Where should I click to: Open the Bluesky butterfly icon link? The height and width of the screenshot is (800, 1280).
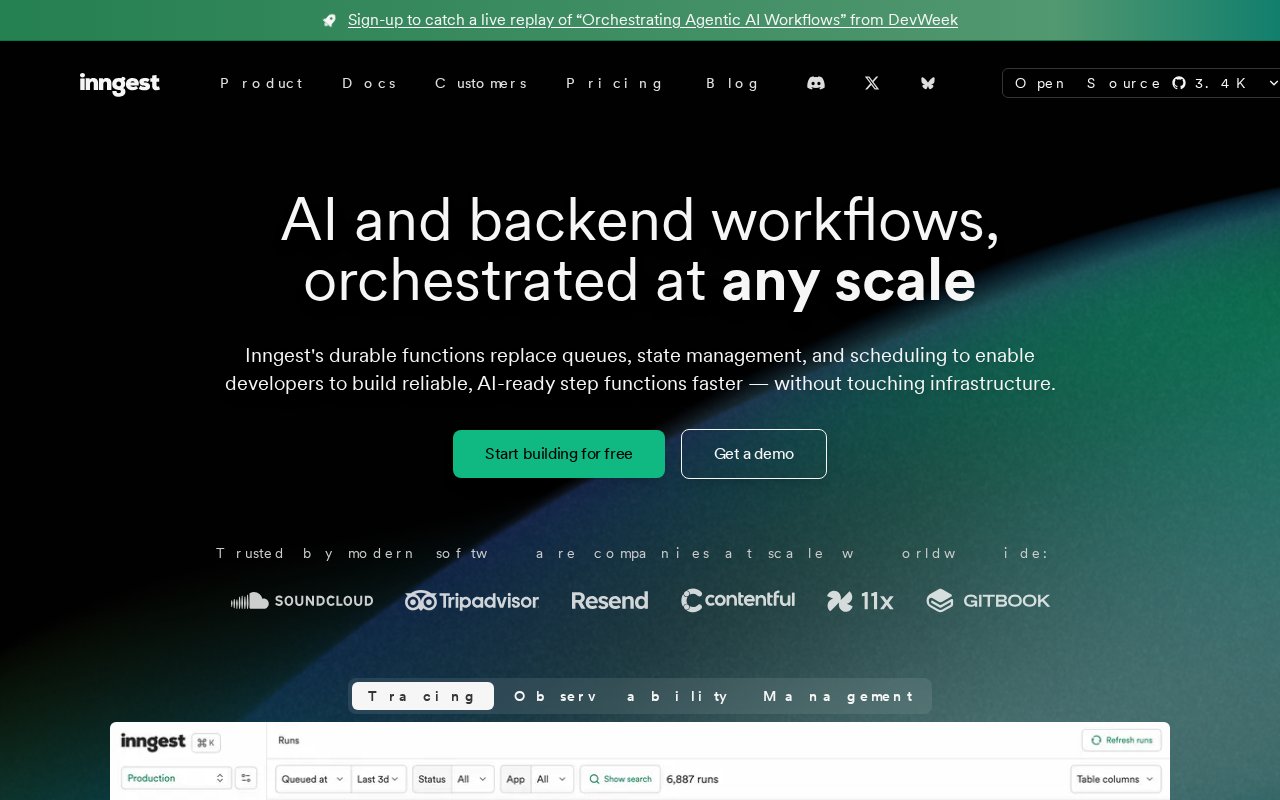tap(928, 83)
